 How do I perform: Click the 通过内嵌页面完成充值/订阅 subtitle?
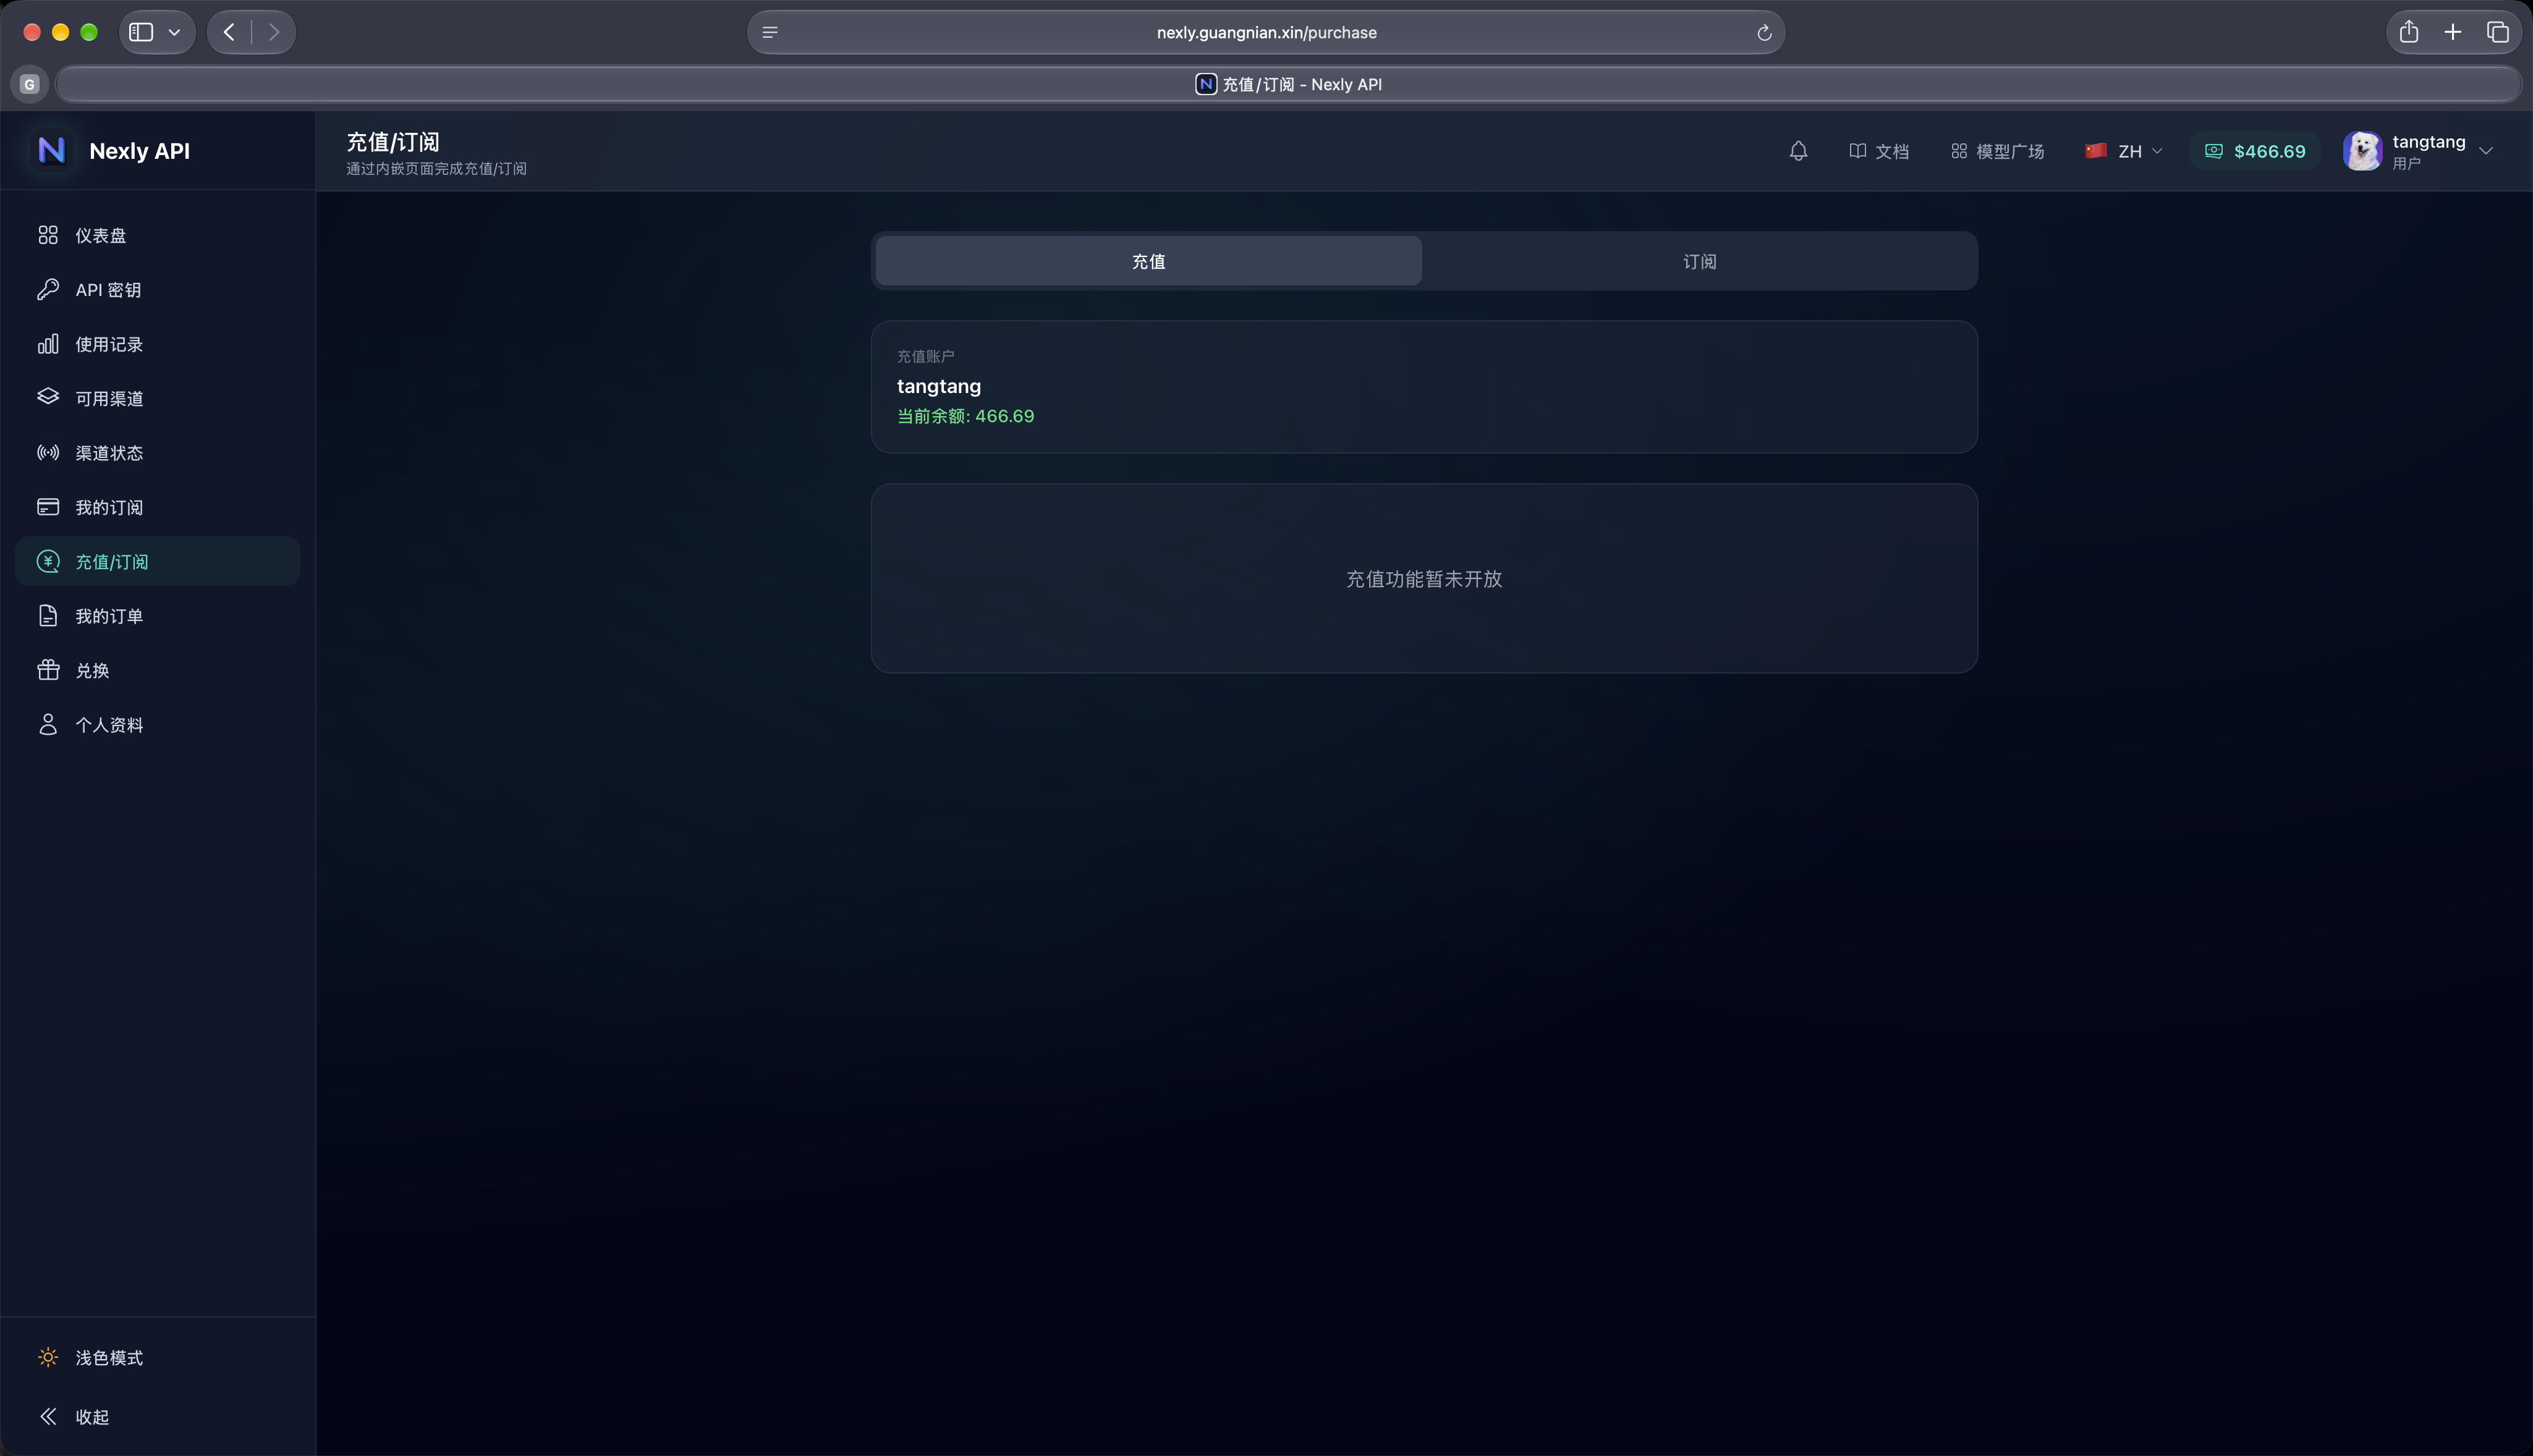click(x=436, y=168)
